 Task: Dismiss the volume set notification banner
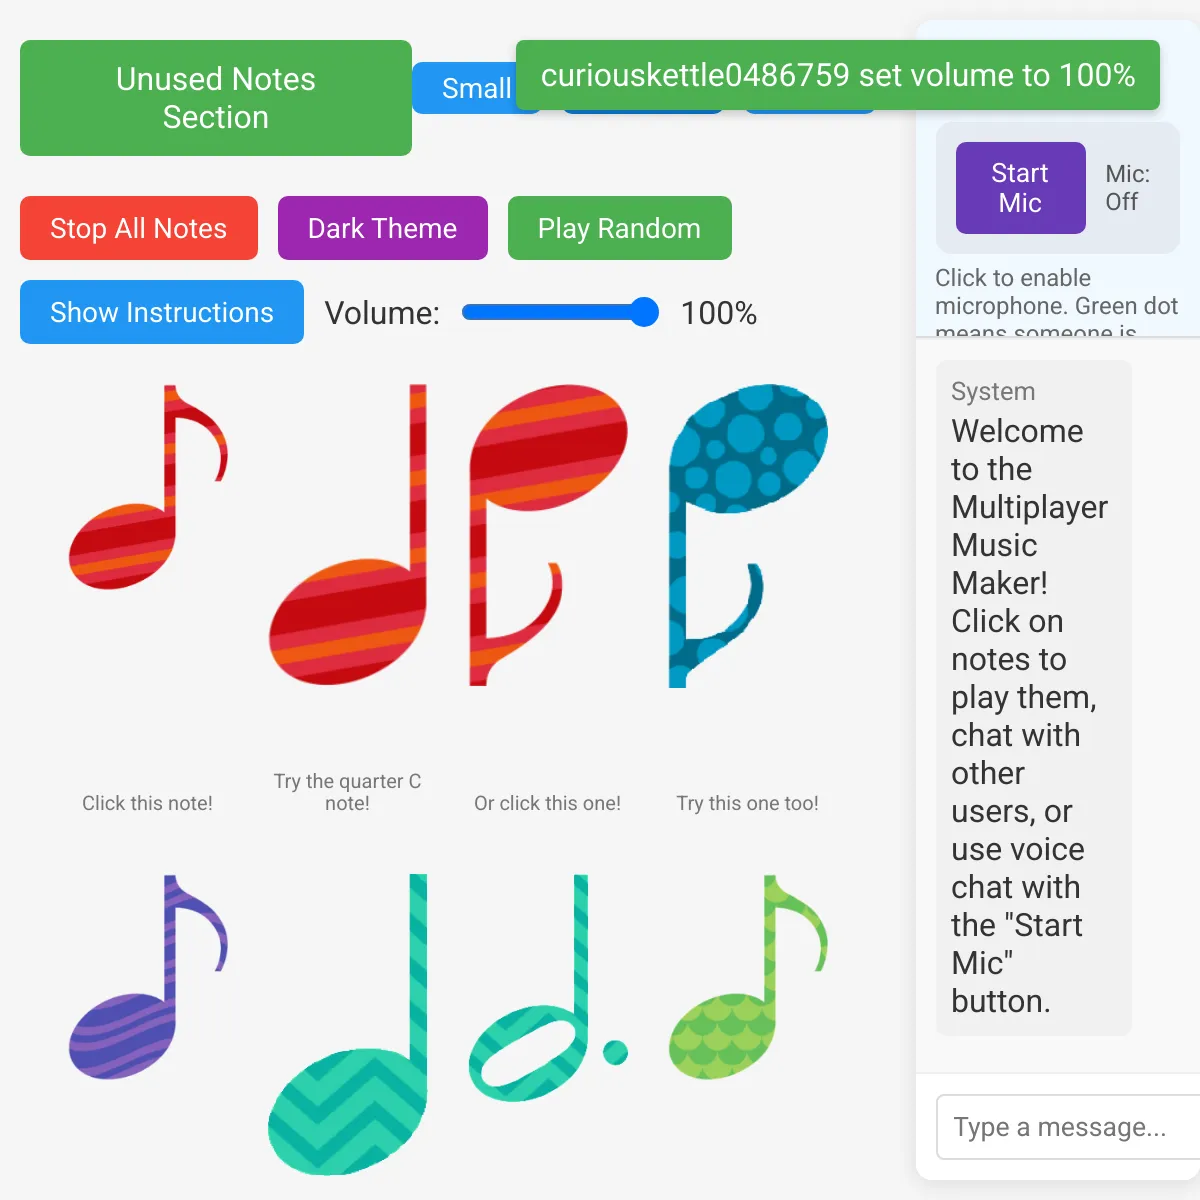click(x=837, y=75)
